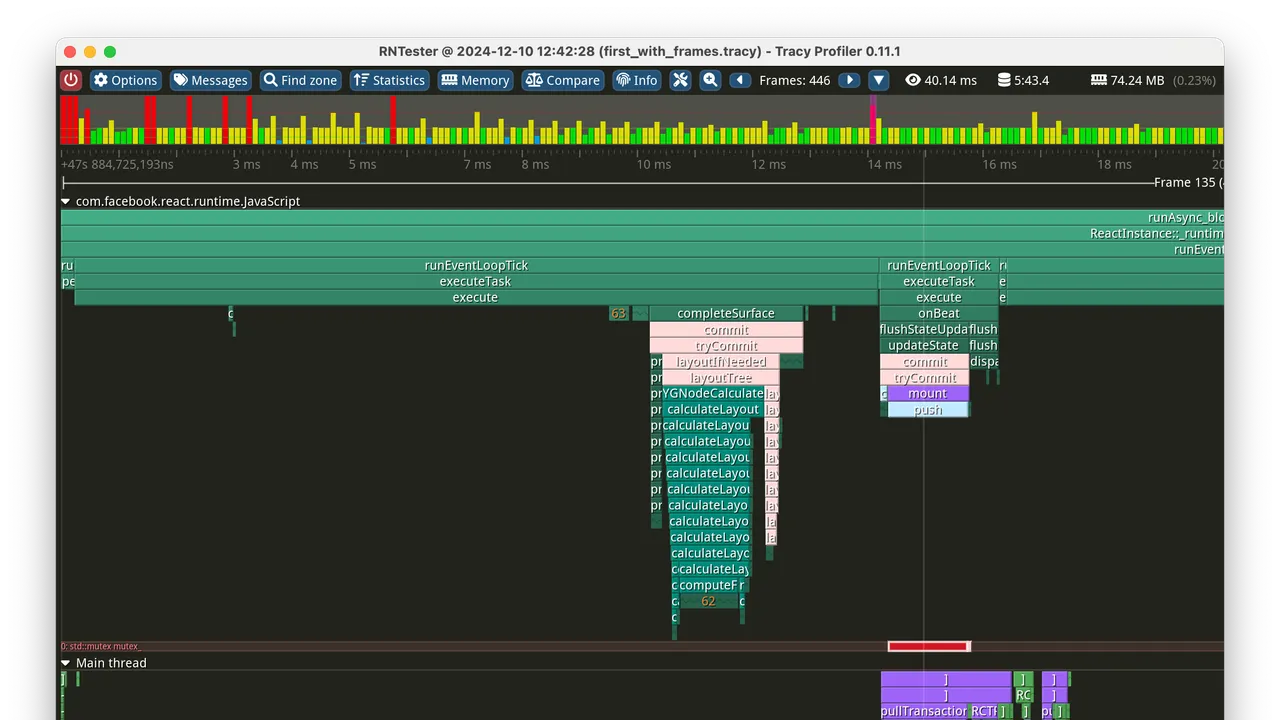Click the Frames: 446 label

point(794,80)
